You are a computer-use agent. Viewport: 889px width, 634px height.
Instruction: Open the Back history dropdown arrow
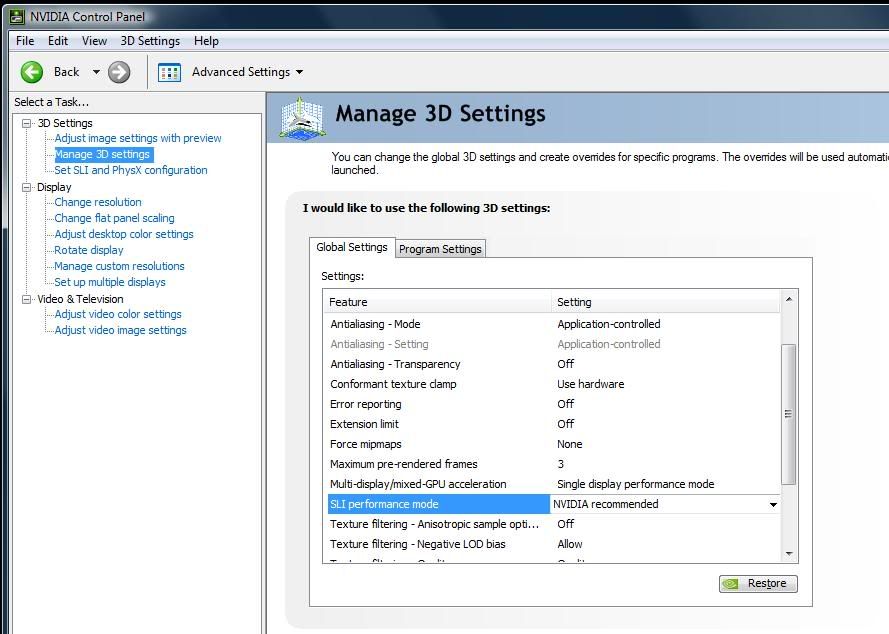pos(96,72)
